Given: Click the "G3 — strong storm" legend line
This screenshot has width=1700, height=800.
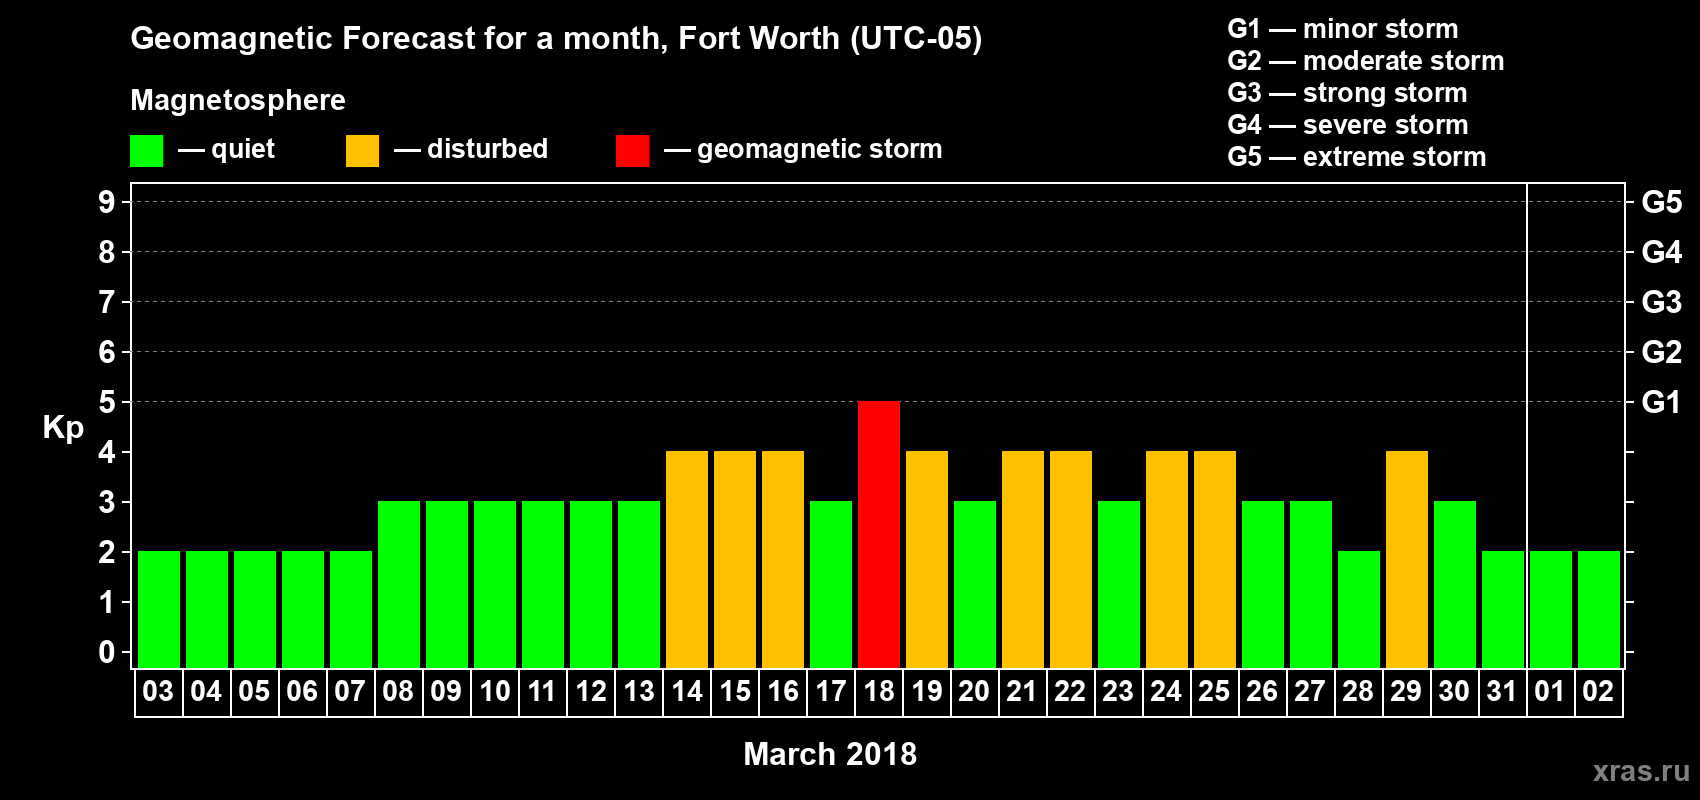Looking at the screenshot, I should click(1347, 93).
